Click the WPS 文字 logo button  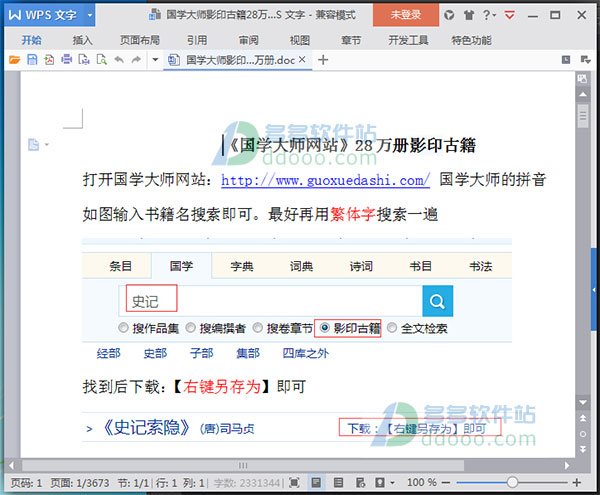42,15
